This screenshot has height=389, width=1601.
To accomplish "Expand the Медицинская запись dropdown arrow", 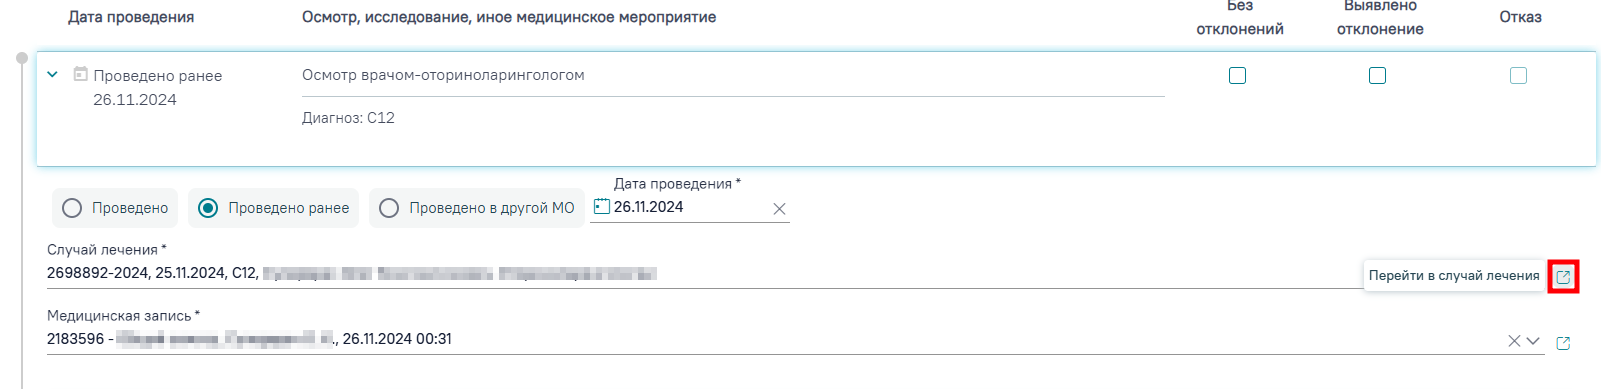I will pyautogui.click(x=1533, y=341).
